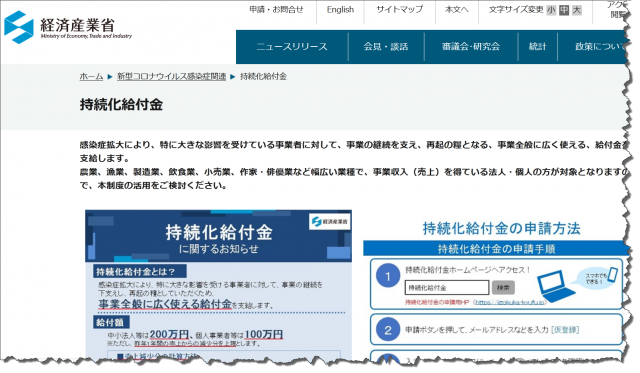
Task: Go to ホーム in the breadcrumb
Action: point(91,76)
